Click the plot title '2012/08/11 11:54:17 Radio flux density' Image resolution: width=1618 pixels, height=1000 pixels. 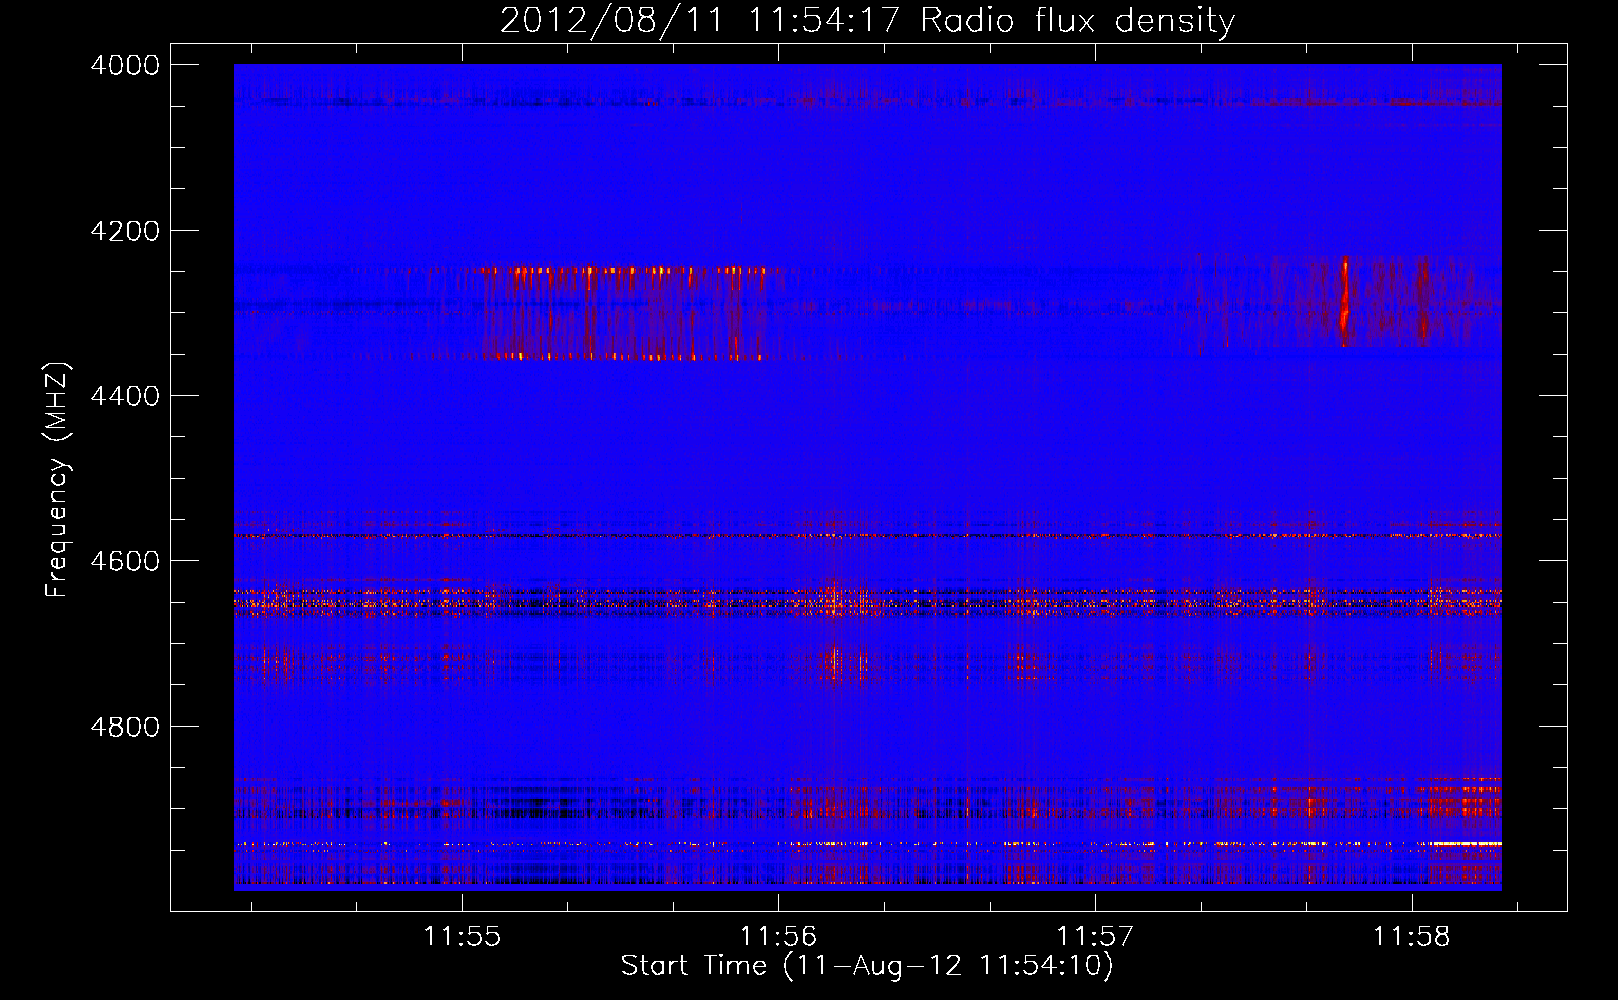(x=867, y=21)
